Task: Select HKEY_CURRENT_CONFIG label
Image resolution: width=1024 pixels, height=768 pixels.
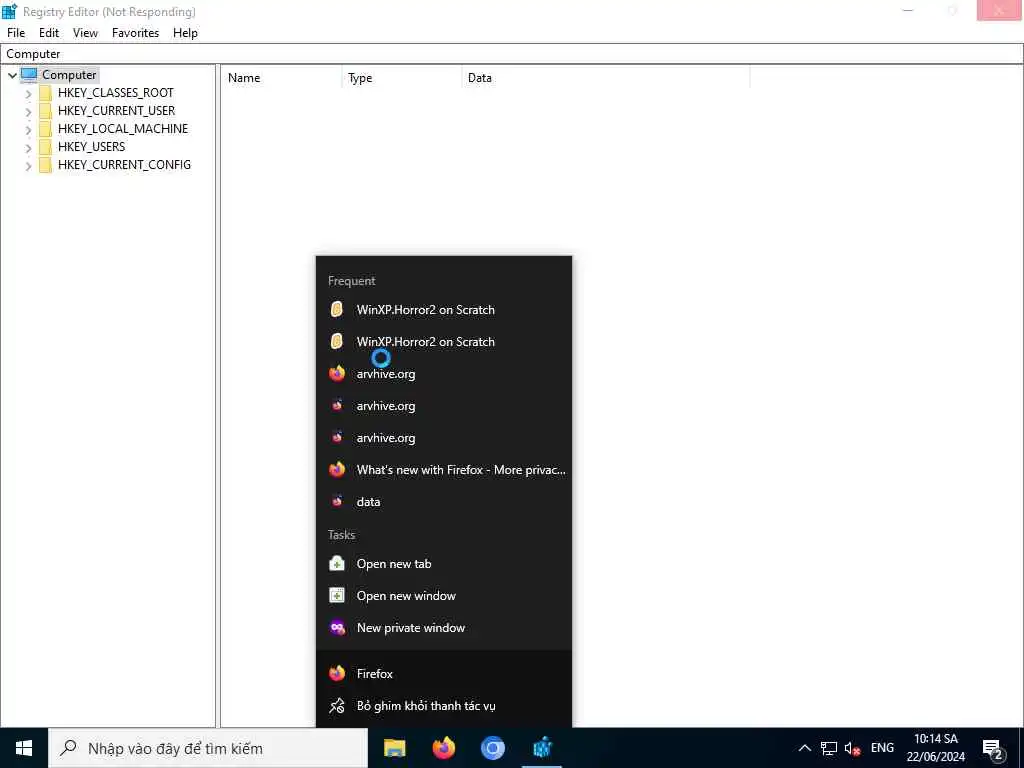Action: pyautogui.click(x=124, y=165)
